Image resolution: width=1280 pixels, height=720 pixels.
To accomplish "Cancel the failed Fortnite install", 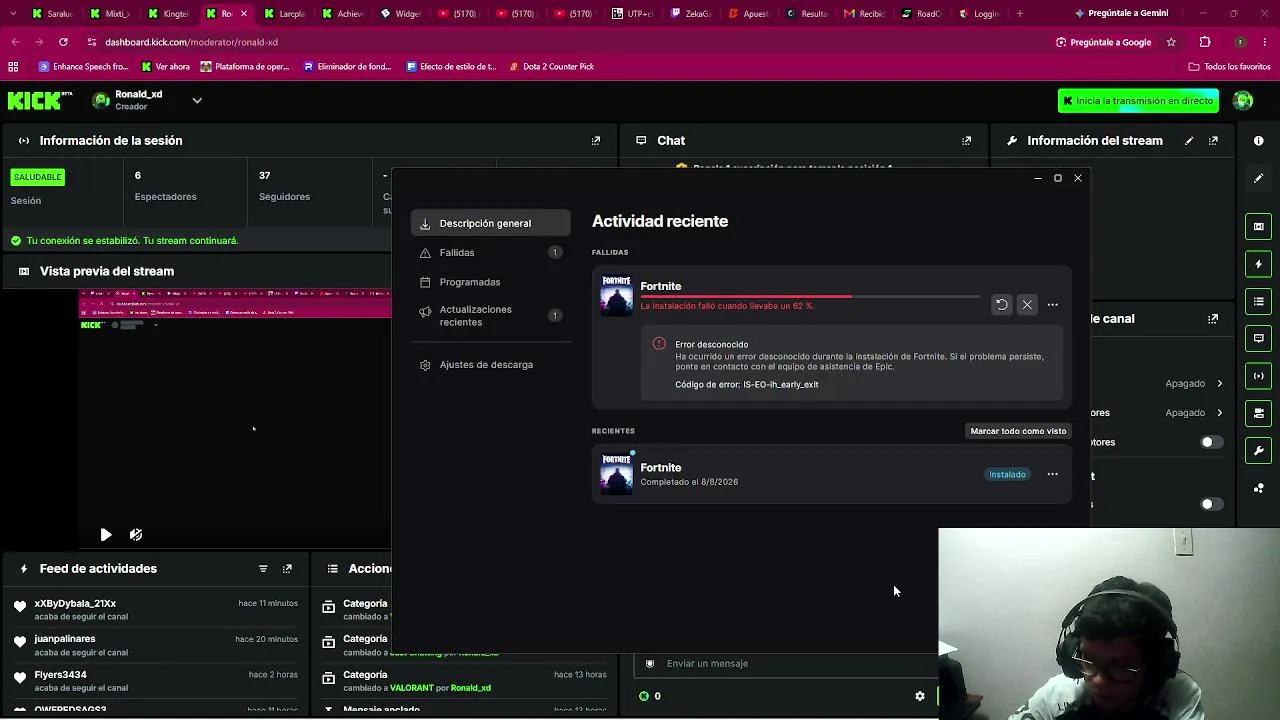I will click(x=1027, y=305).
